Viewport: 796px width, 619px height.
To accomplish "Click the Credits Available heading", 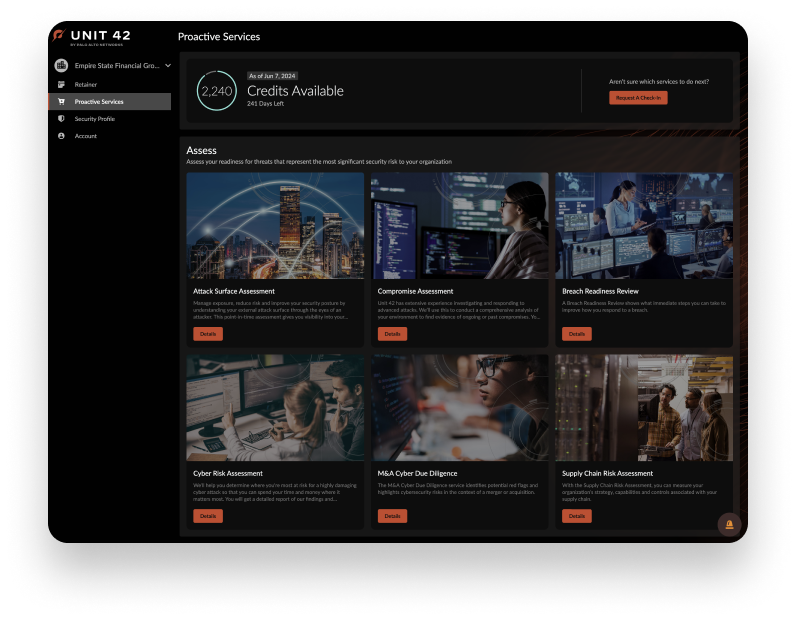I will pyautogui.click(x=295, y=91).
